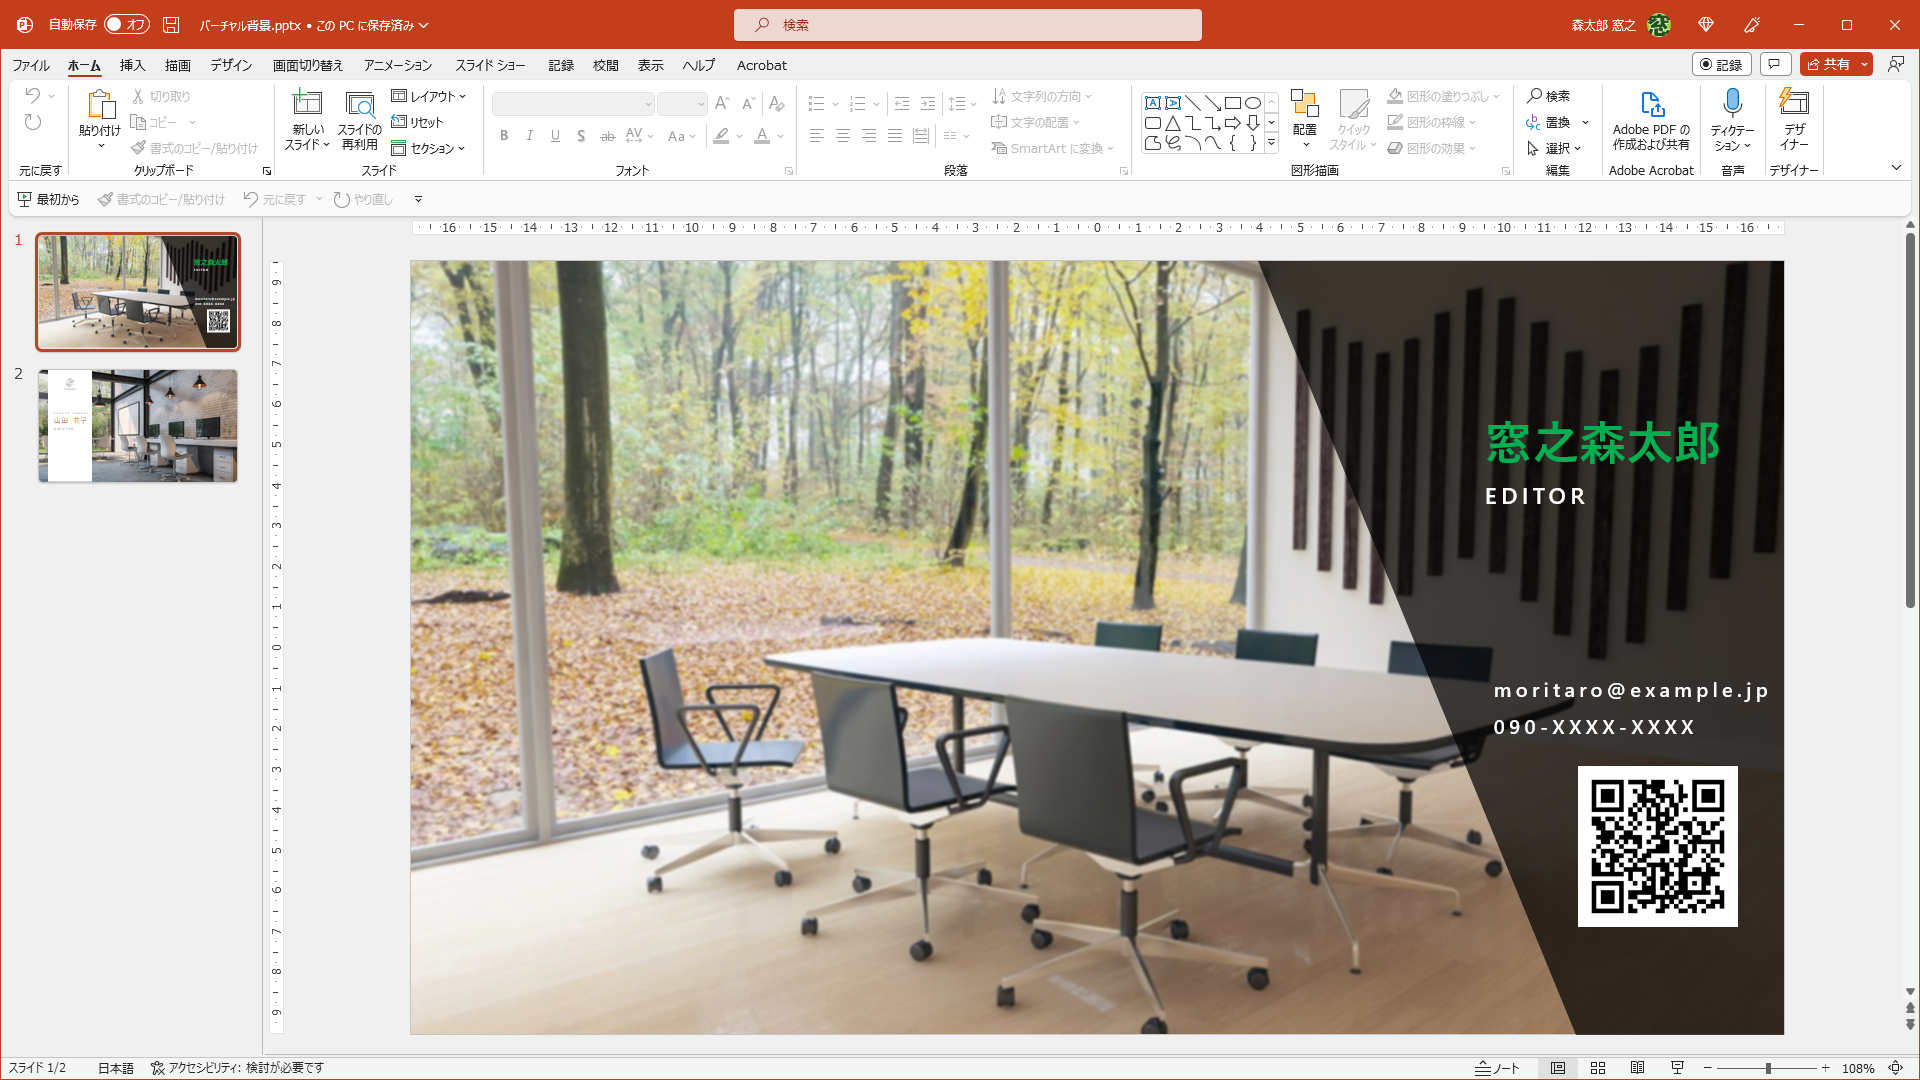The image size is (1920, 1080).
Task: Open the アニメーション ribbon tab
Action: tap(396, 65)
